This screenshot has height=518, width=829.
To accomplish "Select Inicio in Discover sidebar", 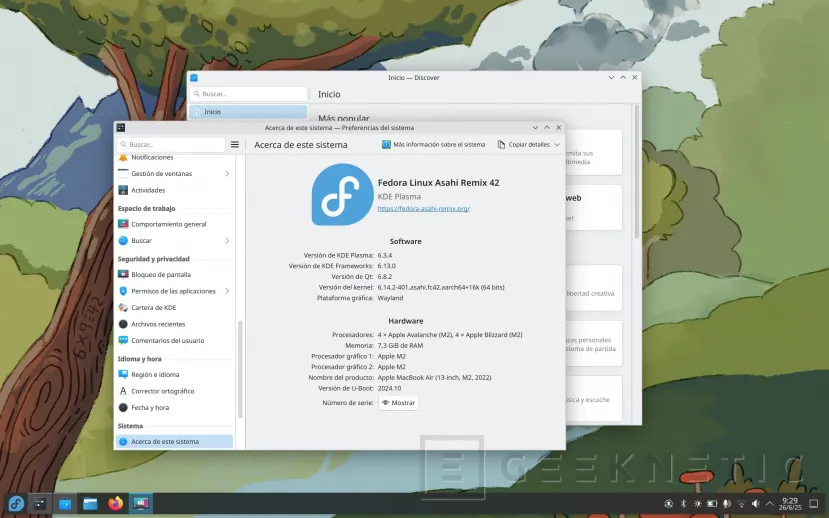I will (248, 112).
